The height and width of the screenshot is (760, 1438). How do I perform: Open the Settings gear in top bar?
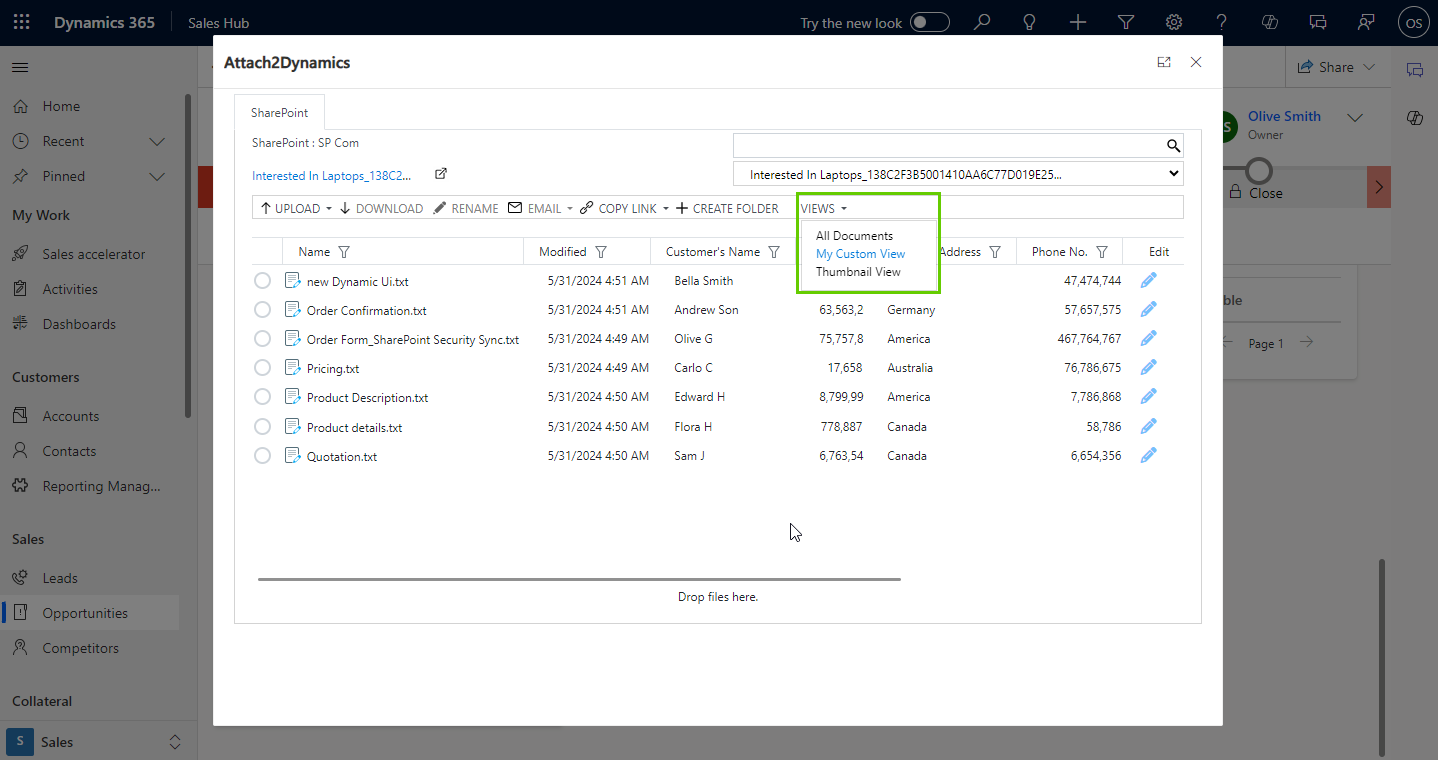point(1174,22)
